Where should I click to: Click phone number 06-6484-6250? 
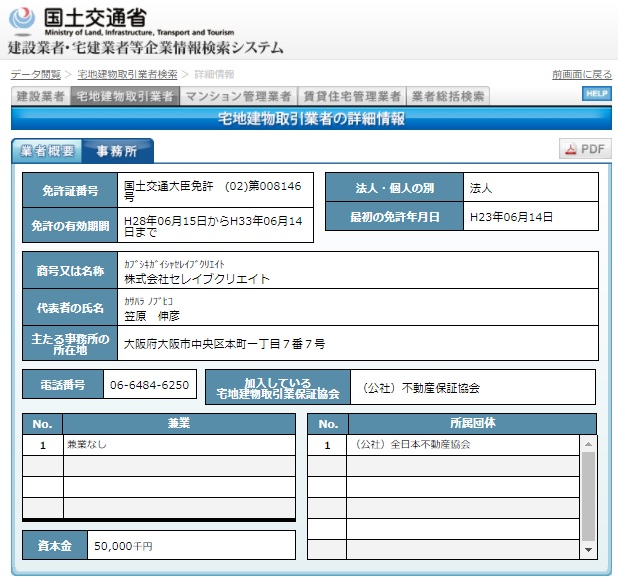(150, 385)
